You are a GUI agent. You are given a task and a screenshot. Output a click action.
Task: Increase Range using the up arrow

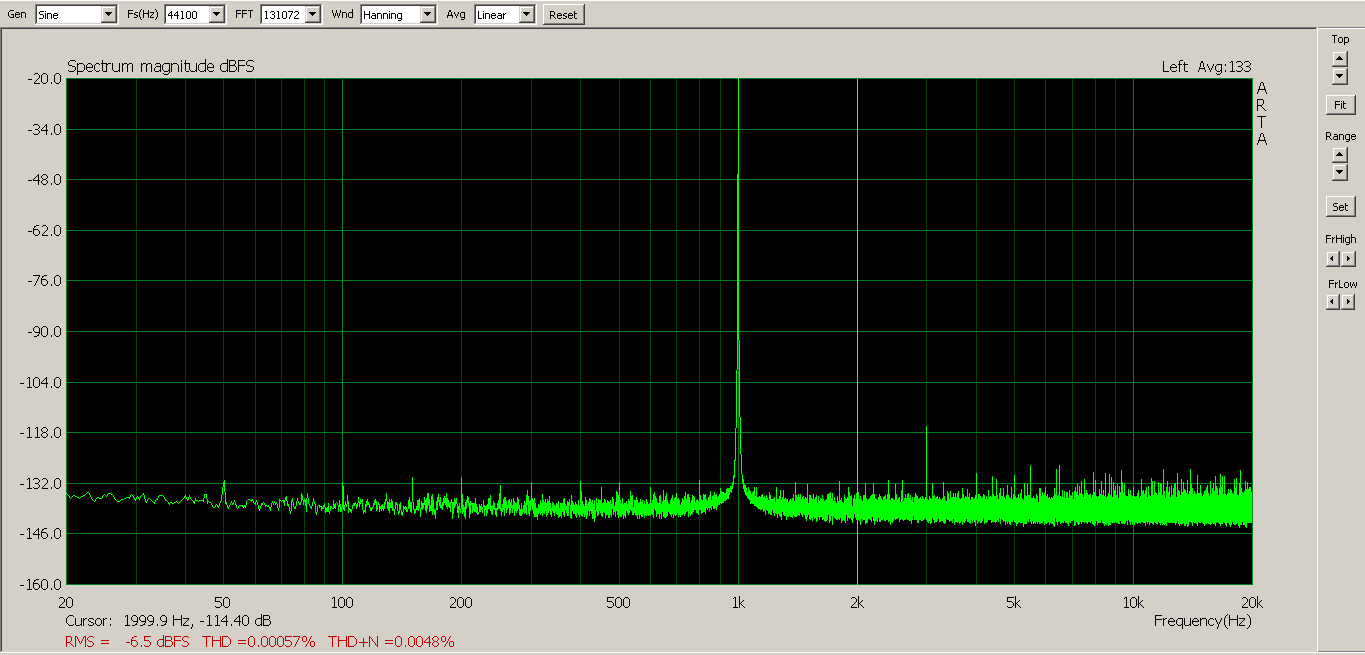click(x=1340, y=155)
